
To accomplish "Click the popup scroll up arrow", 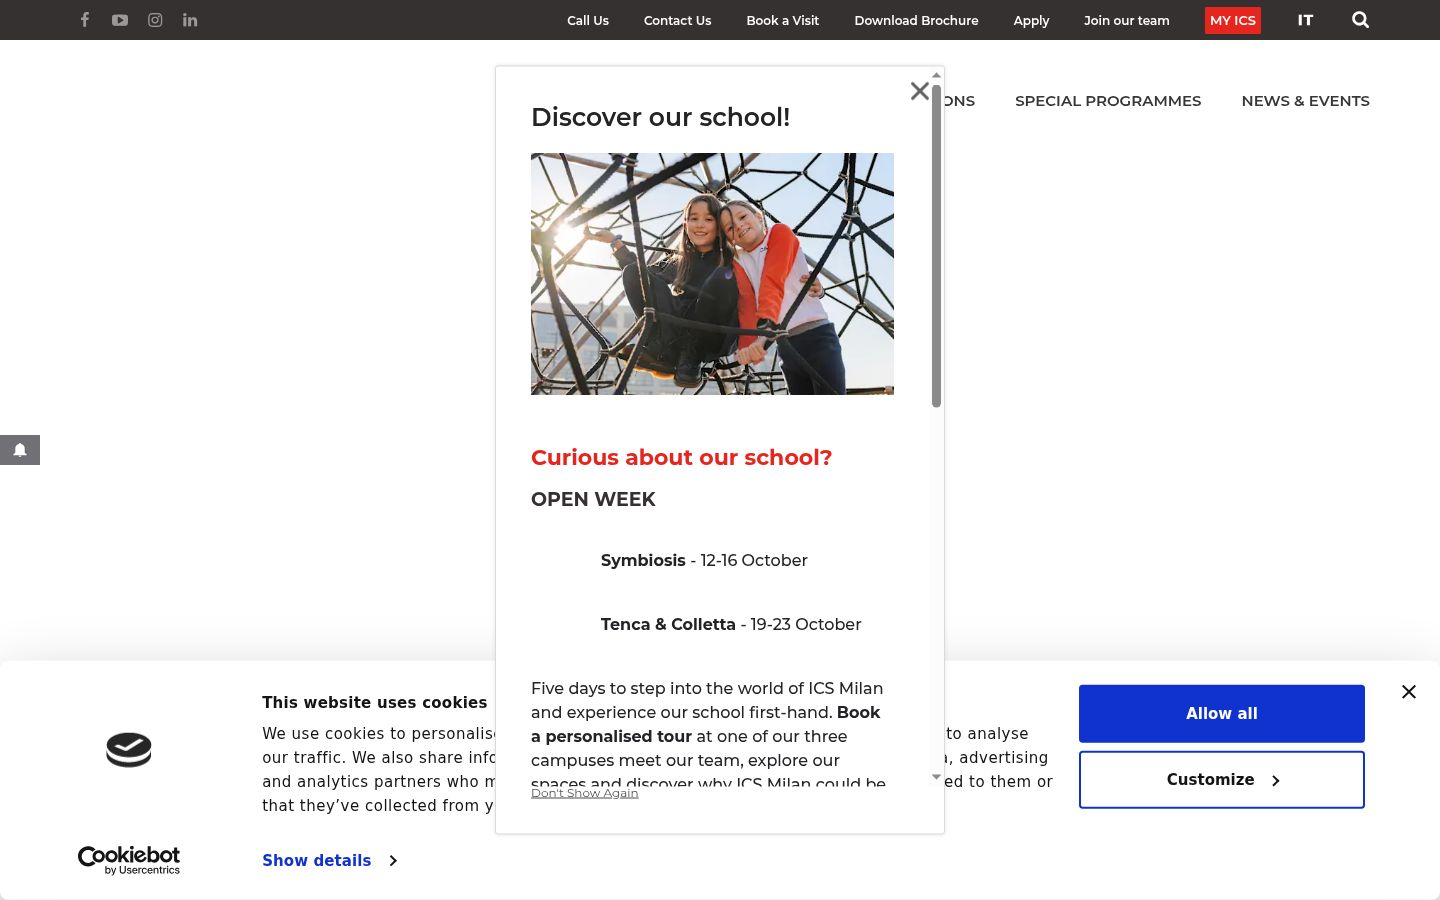I will click(936, 75).
